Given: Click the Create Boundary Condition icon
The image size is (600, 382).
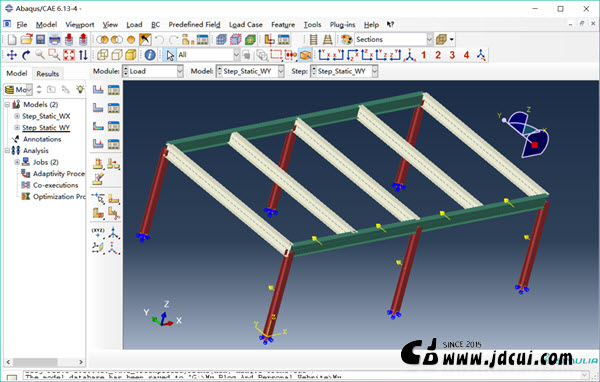Looking at the screenshot, I should 98,108.
